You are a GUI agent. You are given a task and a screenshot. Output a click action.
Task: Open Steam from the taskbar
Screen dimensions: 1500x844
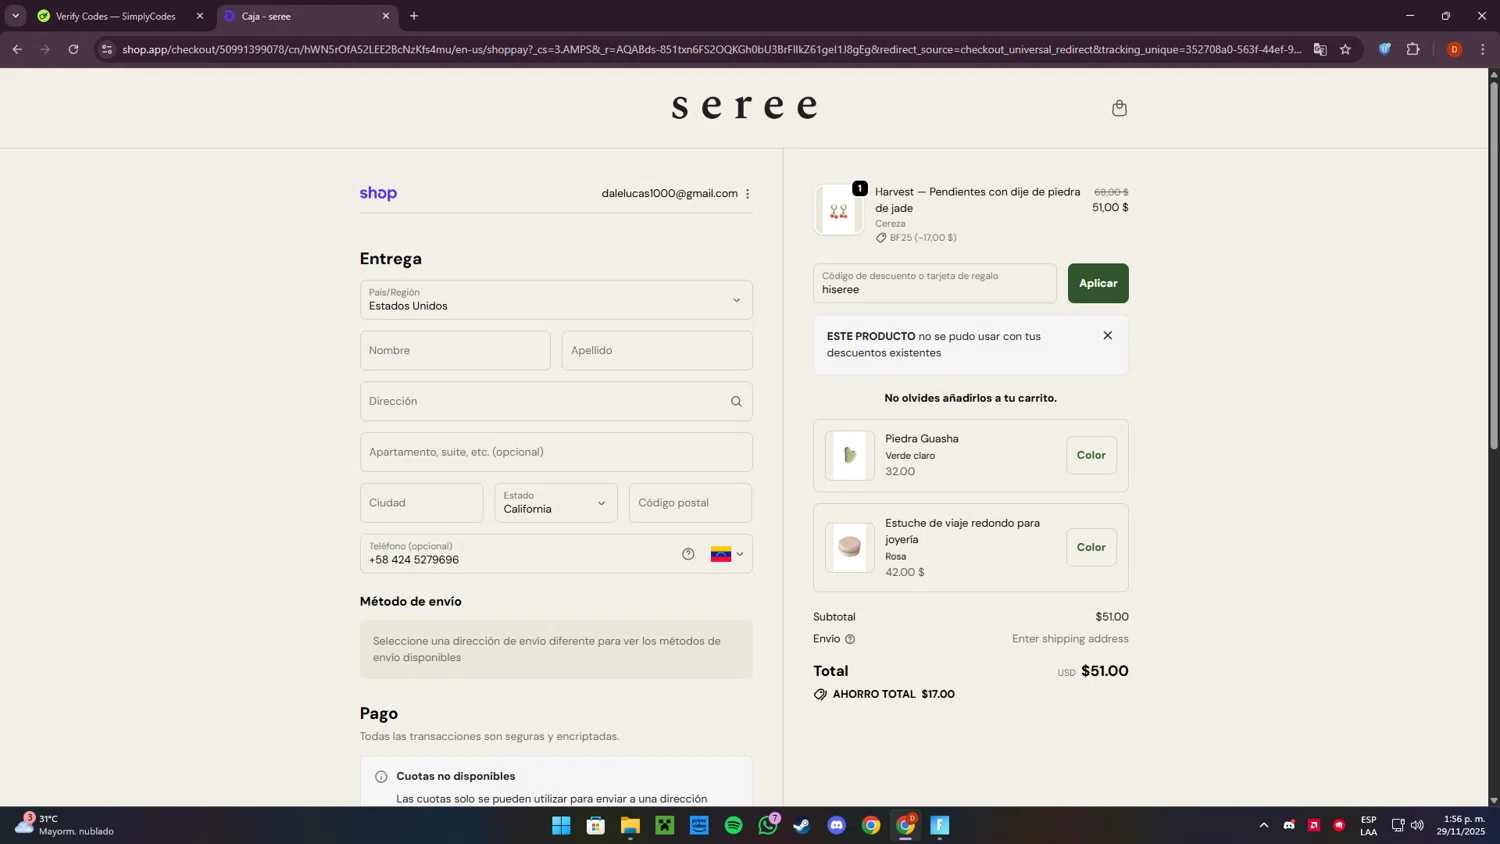(802, 826)
